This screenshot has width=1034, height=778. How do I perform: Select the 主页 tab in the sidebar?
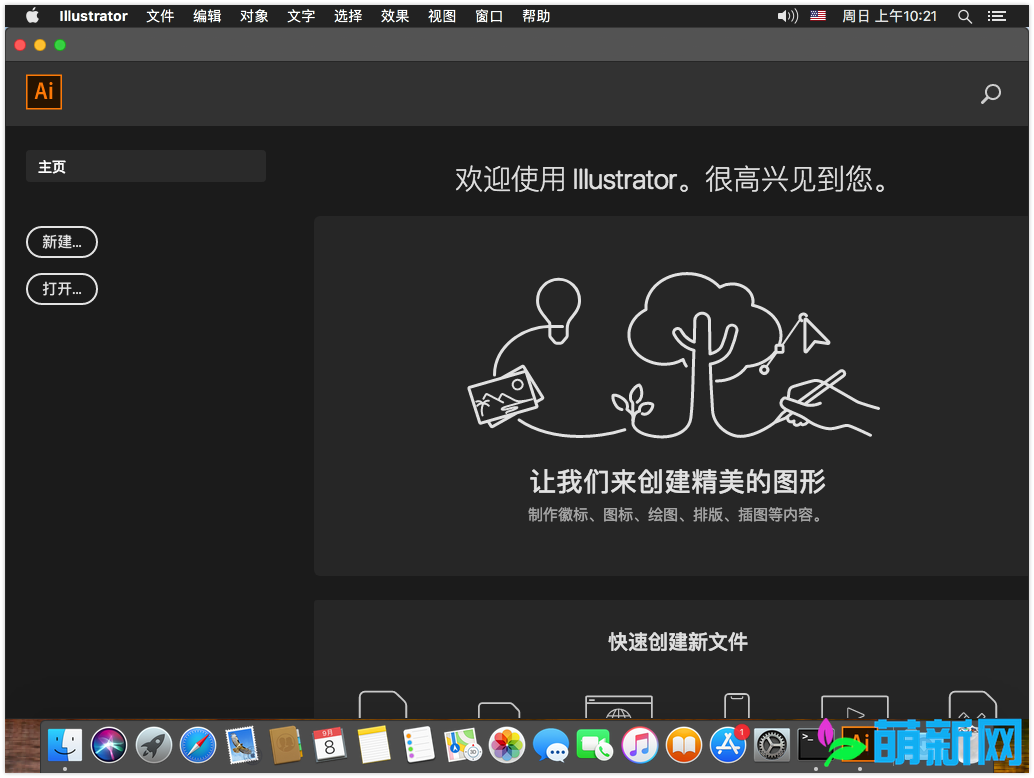(x=146, y=166)
